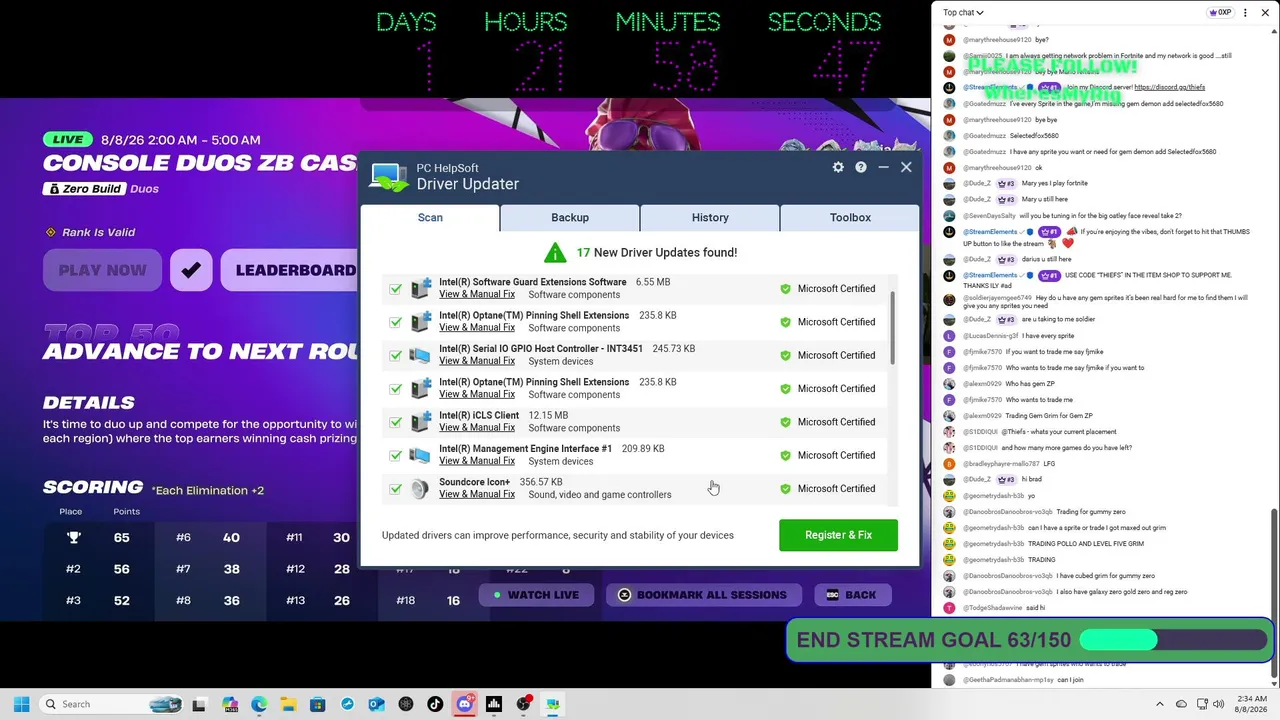Screen dimensions: 1280x720
Task: Click the 0XP badge in chat header
Action: [x=1220, y=13]
